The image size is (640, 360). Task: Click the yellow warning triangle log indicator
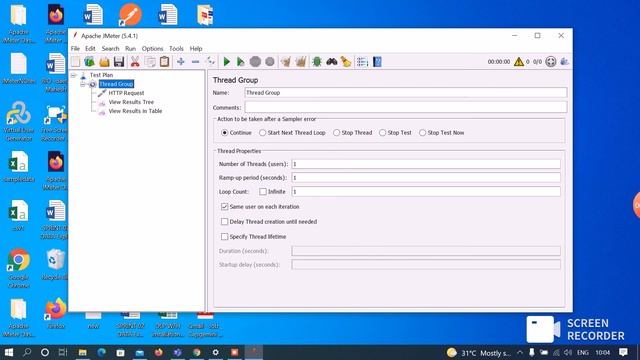click(519, 62)
